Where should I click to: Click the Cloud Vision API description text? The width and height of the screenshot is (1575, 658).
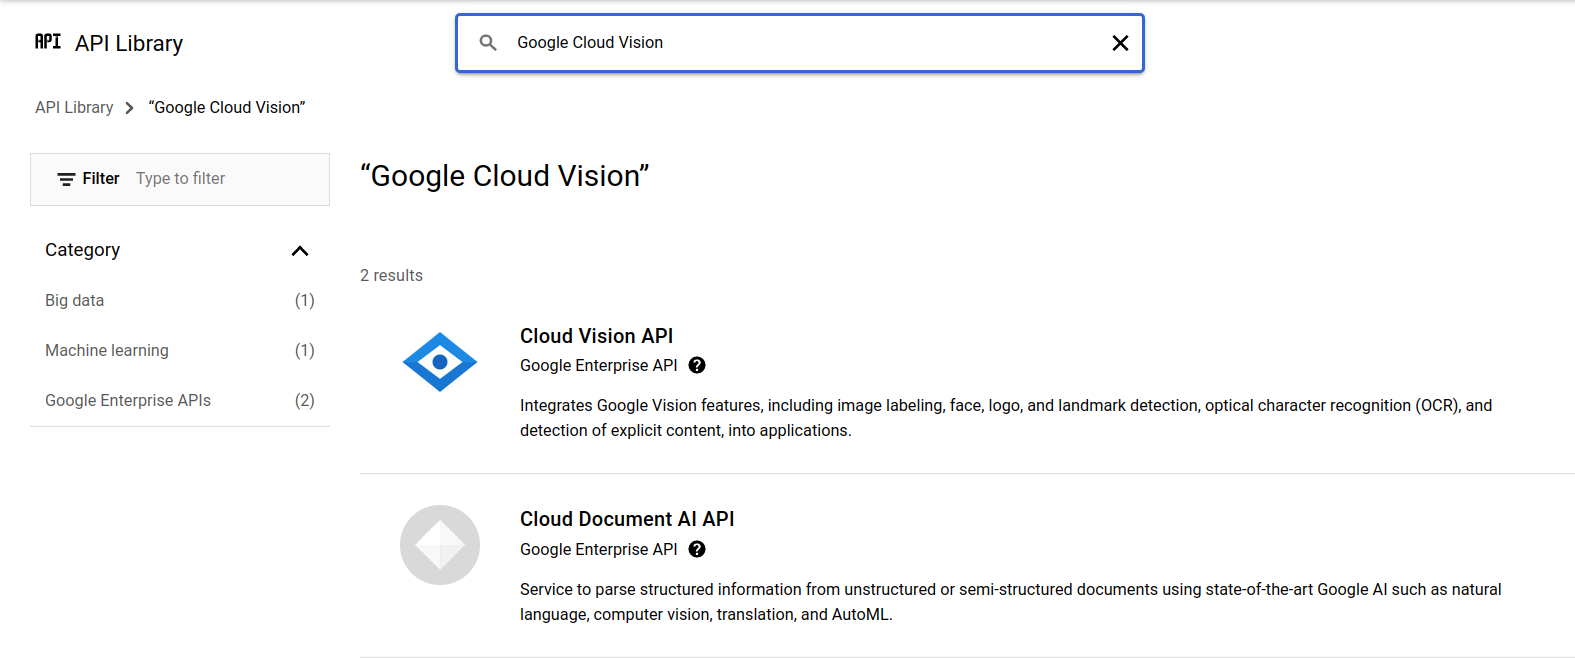coord(1006,418)
